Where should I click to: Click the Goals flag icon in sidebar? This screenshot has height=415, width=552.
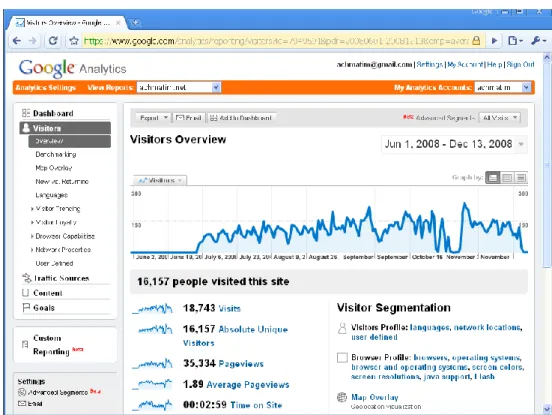(x=26, y=308)
